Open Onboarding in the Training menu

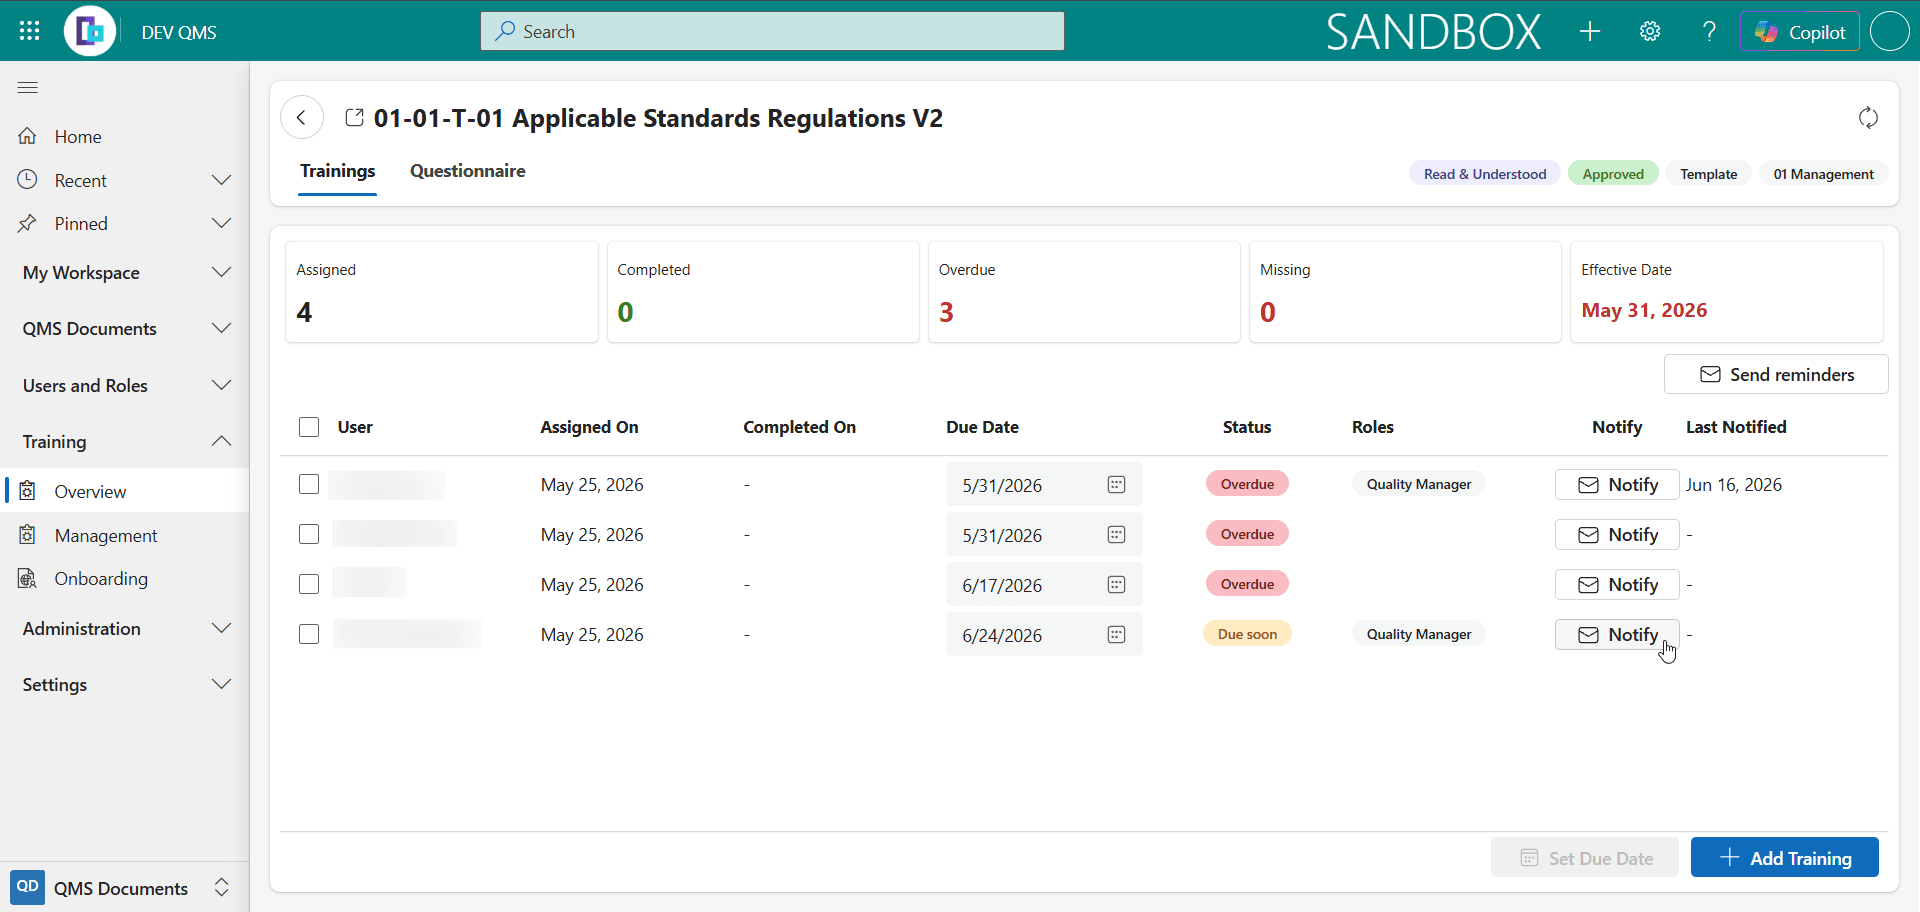(x=101, y=579)
